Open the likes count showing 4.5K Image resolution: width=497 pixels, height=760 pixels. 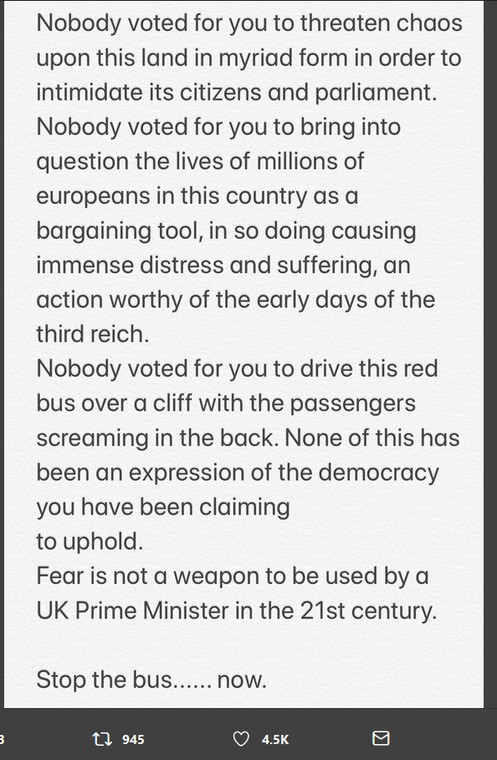pyautogui.click(x=275, y=740)
